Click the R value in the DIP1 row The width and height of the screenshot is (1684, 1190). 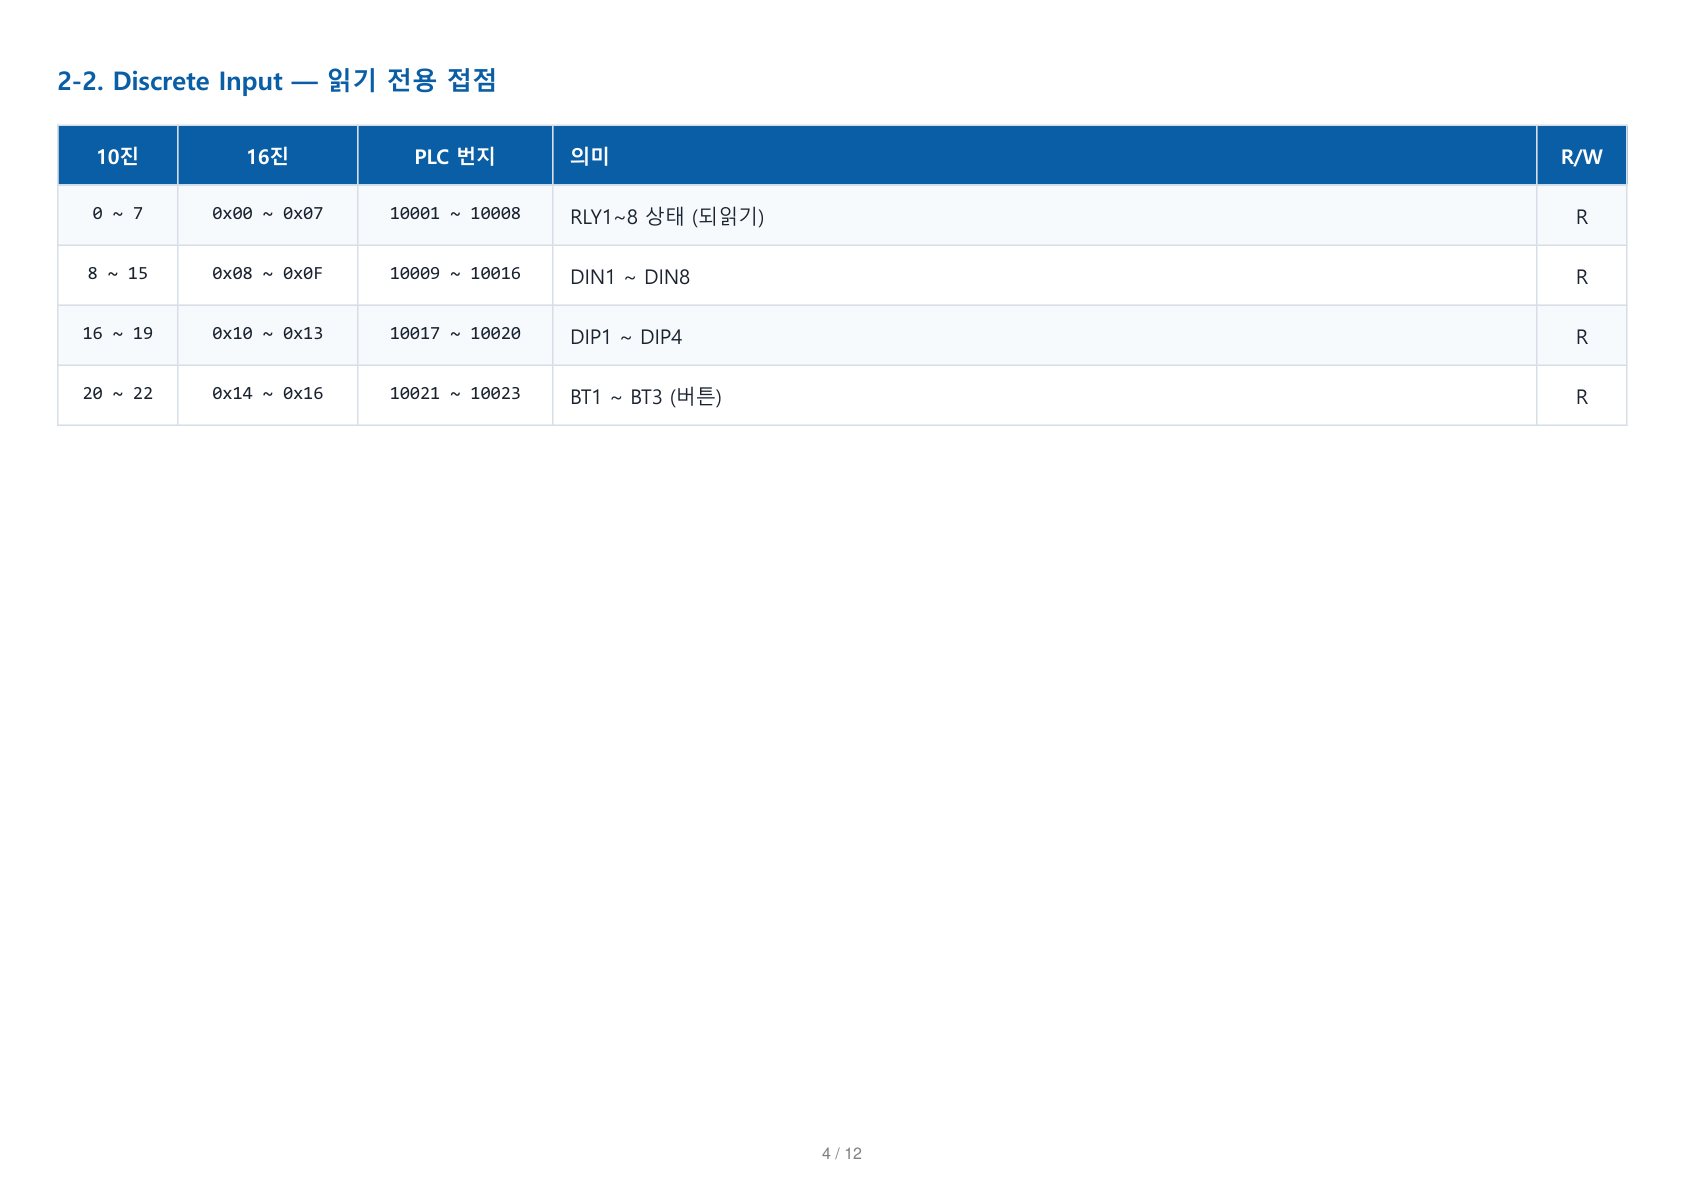pyautogui.click(x=1582, y=337)
